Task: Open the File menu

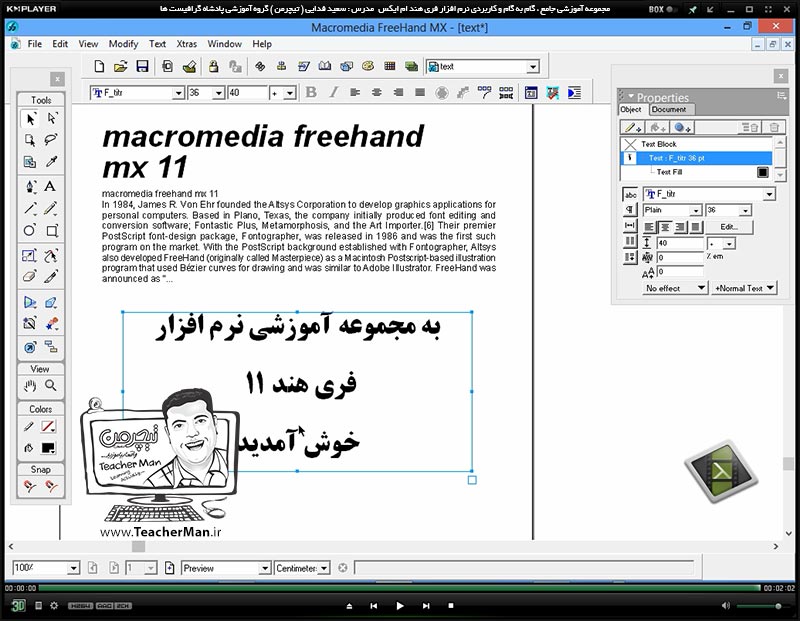Action: click(35, 44)
